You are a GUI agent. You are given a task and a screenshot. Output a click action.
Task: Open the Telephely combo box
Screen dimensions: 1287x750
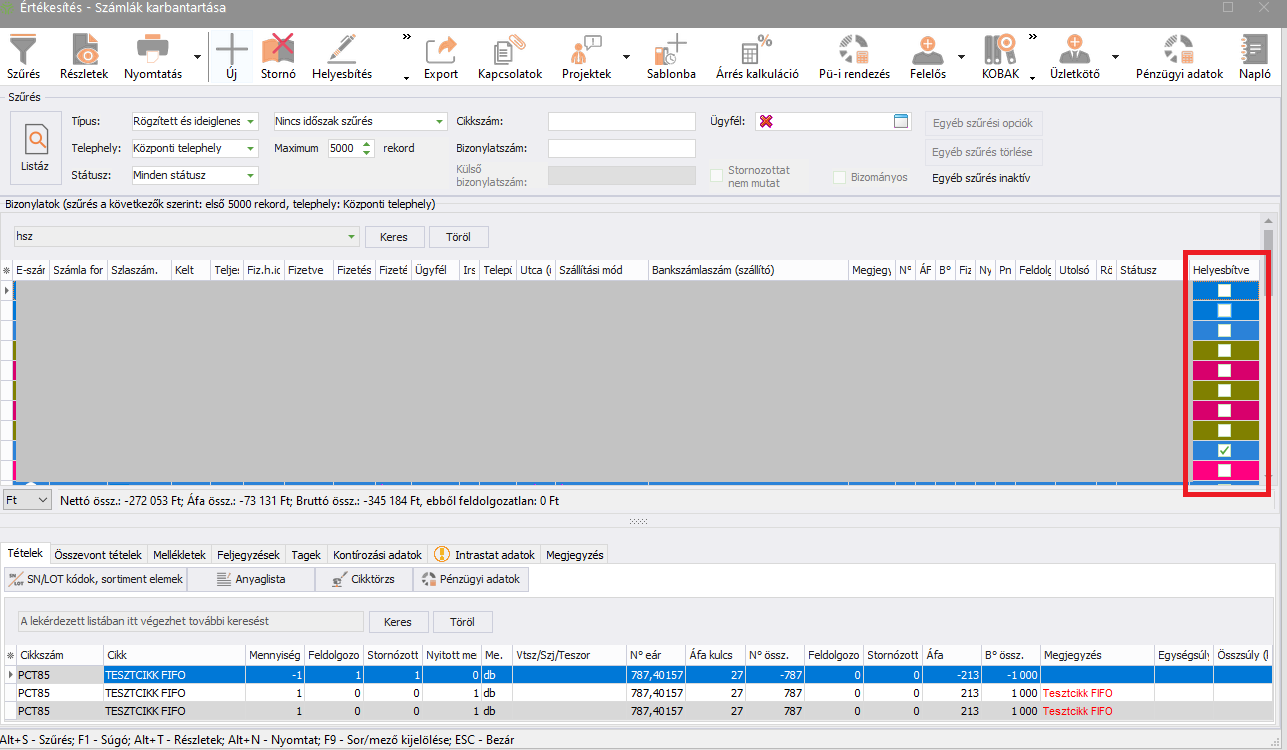click(x=250, y=149)
